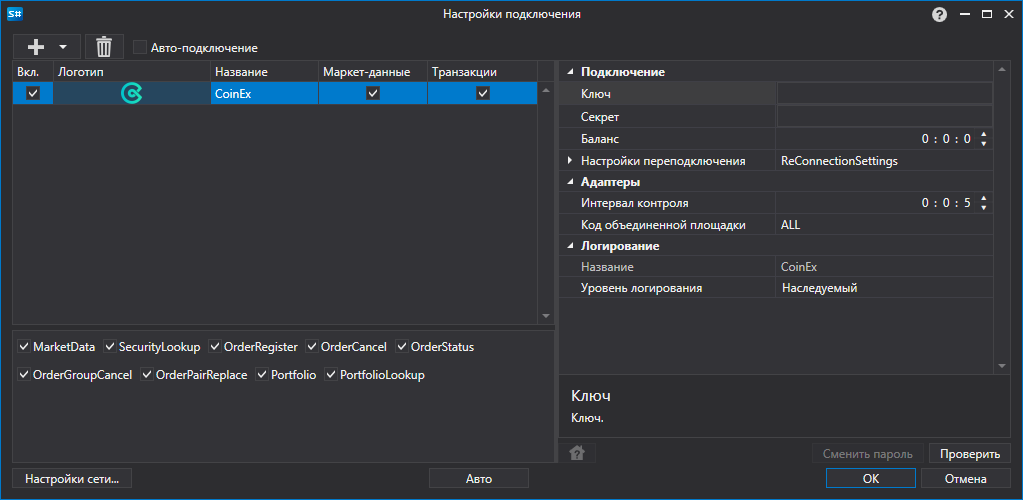
Task: Uncheck the PortfolioLookup checkbox
Action: [x=331, y=375]
